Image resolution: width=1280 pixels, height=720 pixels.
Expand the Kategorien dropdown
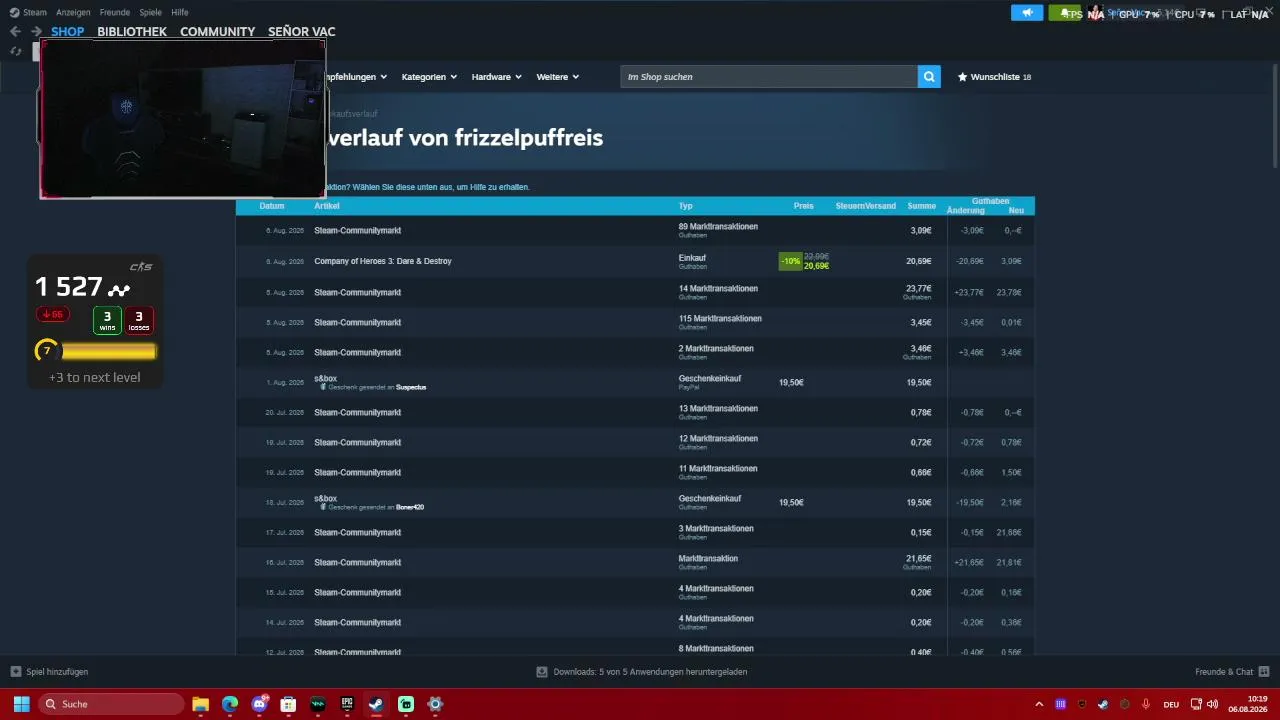[x=429, y=77]
